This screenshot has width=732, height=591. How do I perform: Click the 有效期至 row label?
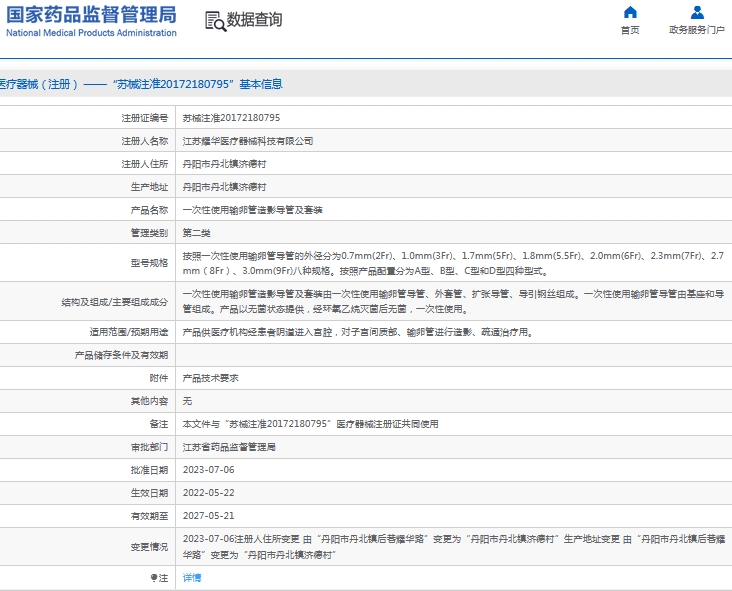click(149, 516)
